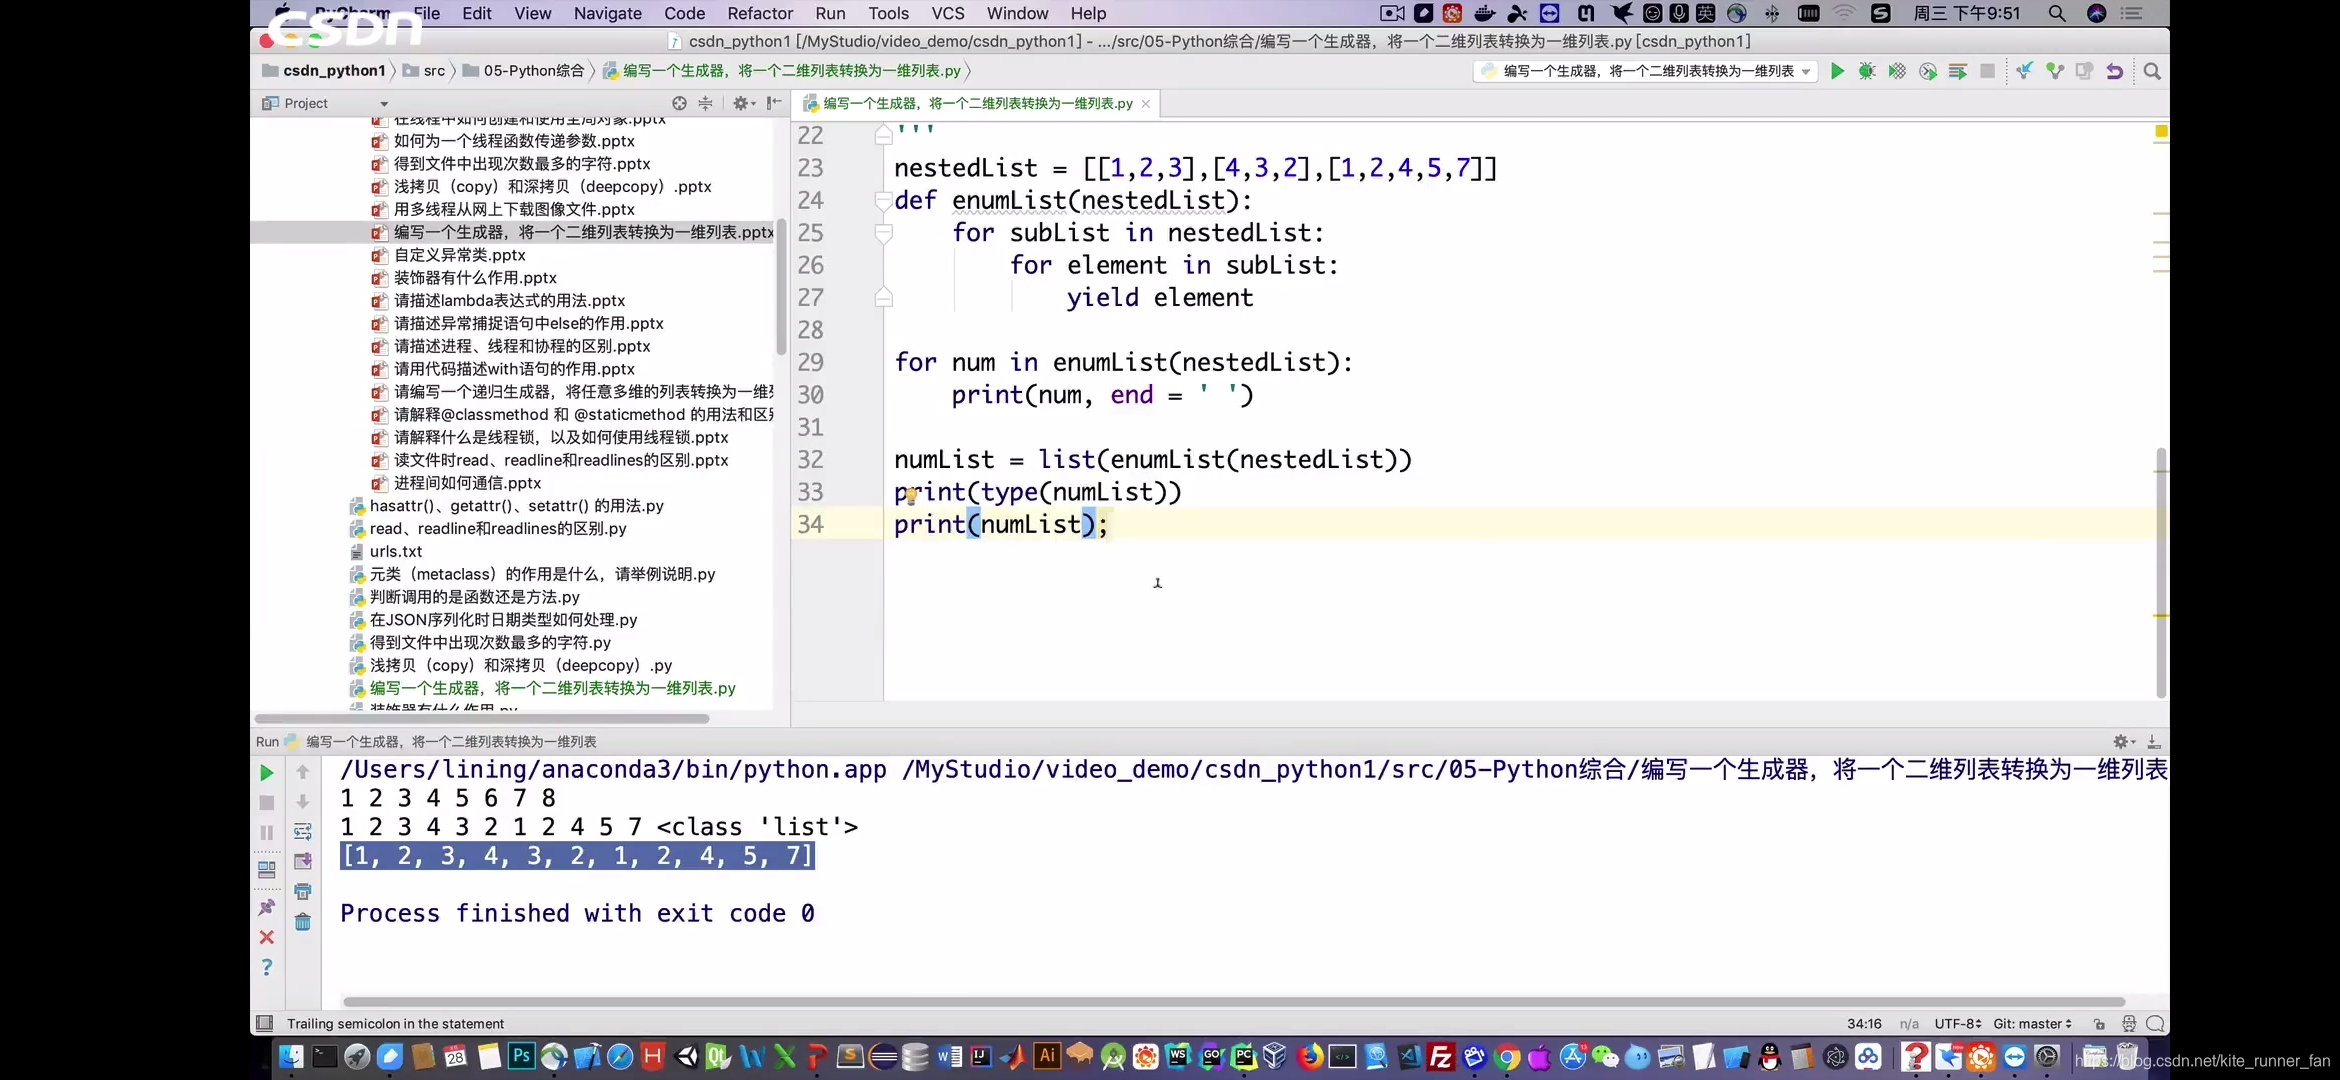Toggle pin tab in Run panel
This screenshot has width=2340, height=1080.
(x=266, y=907)
